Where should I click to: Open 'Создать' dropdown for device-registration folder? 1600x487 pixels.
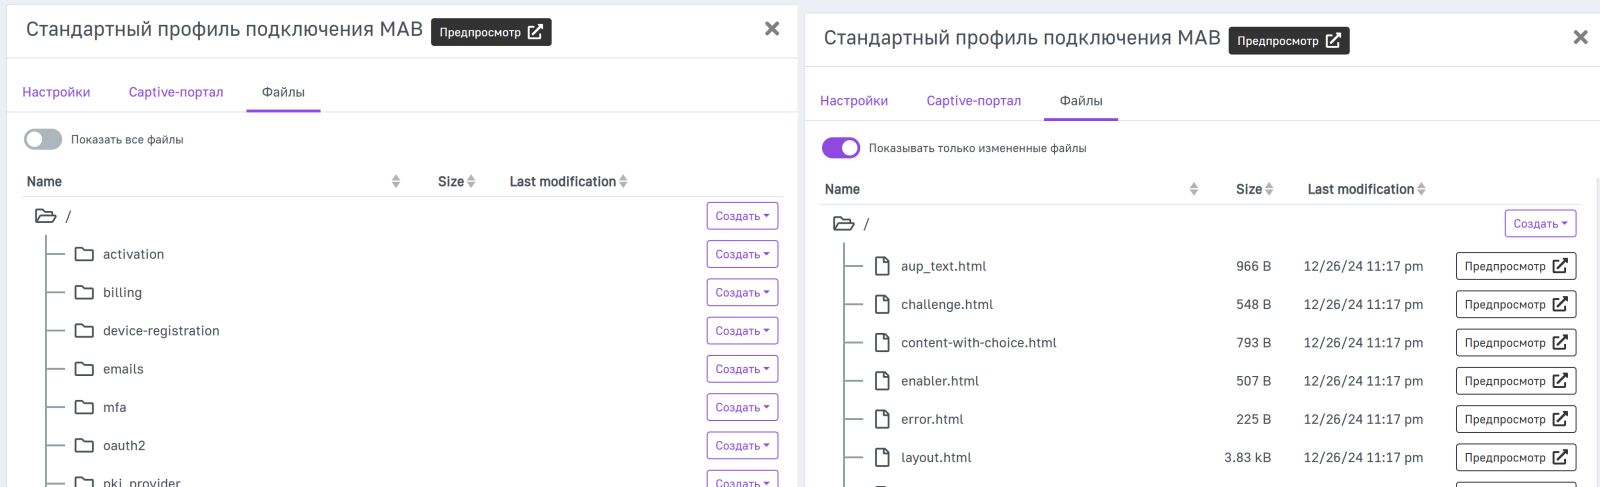[x=742, y=331]
